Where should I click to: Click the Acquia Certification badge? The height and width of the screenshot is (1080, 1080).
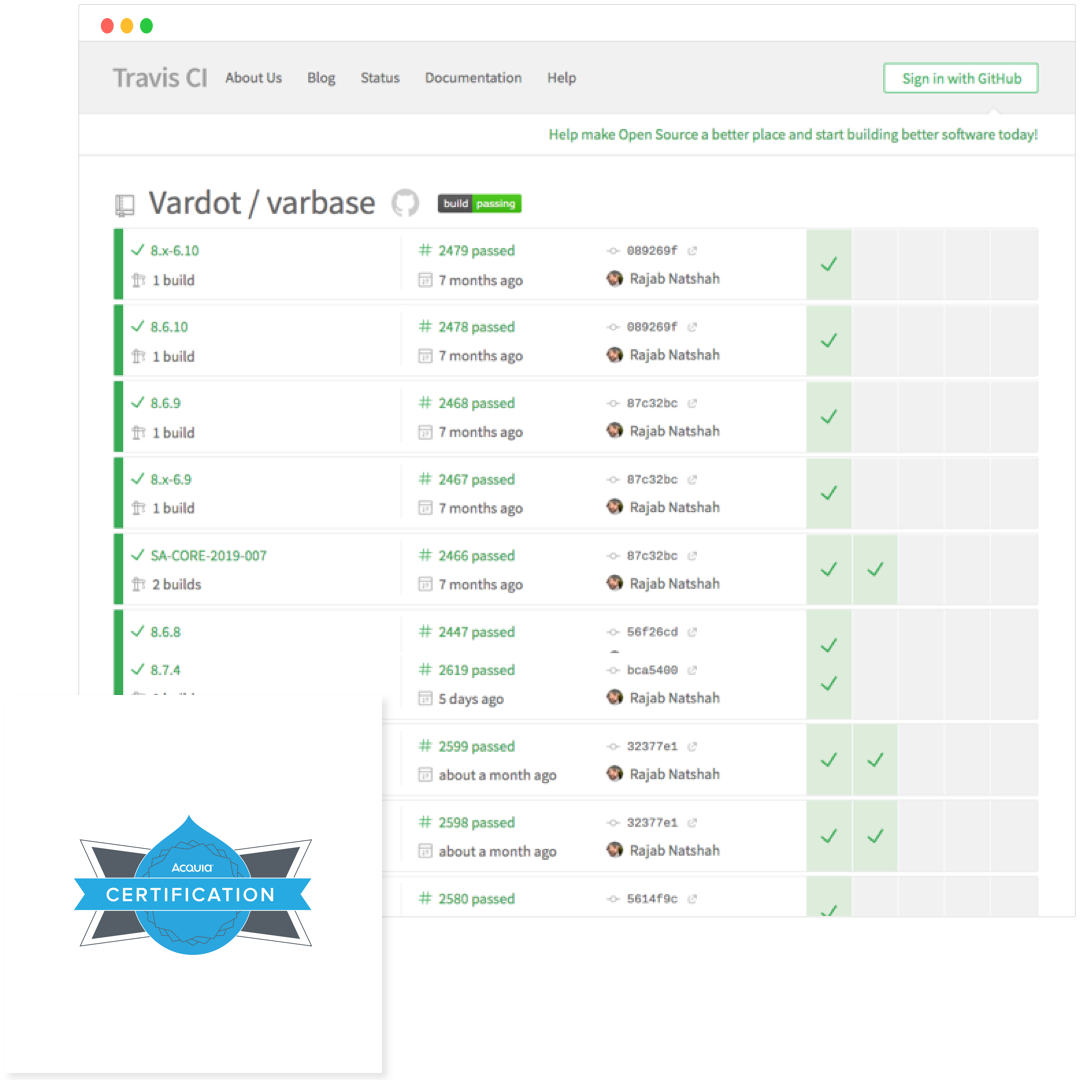192,886
